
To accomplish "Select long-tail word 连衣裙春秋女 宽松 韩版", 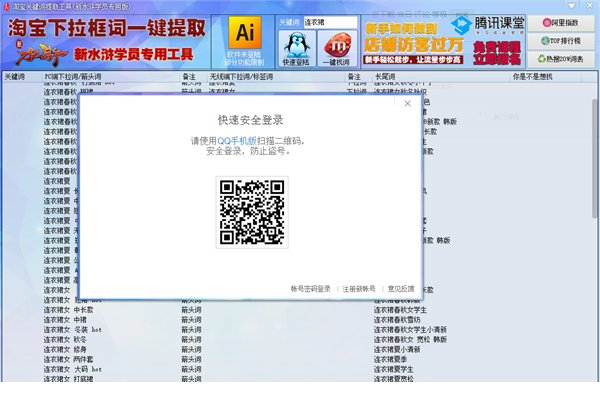I will tap(410, 340).
